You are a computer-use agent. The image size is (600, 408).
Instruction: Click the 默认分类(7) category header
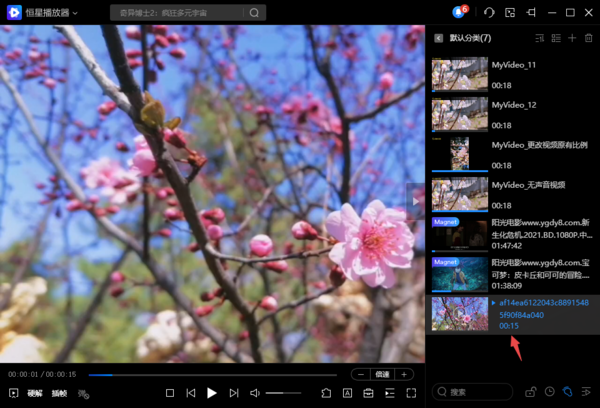pos(470,38)
